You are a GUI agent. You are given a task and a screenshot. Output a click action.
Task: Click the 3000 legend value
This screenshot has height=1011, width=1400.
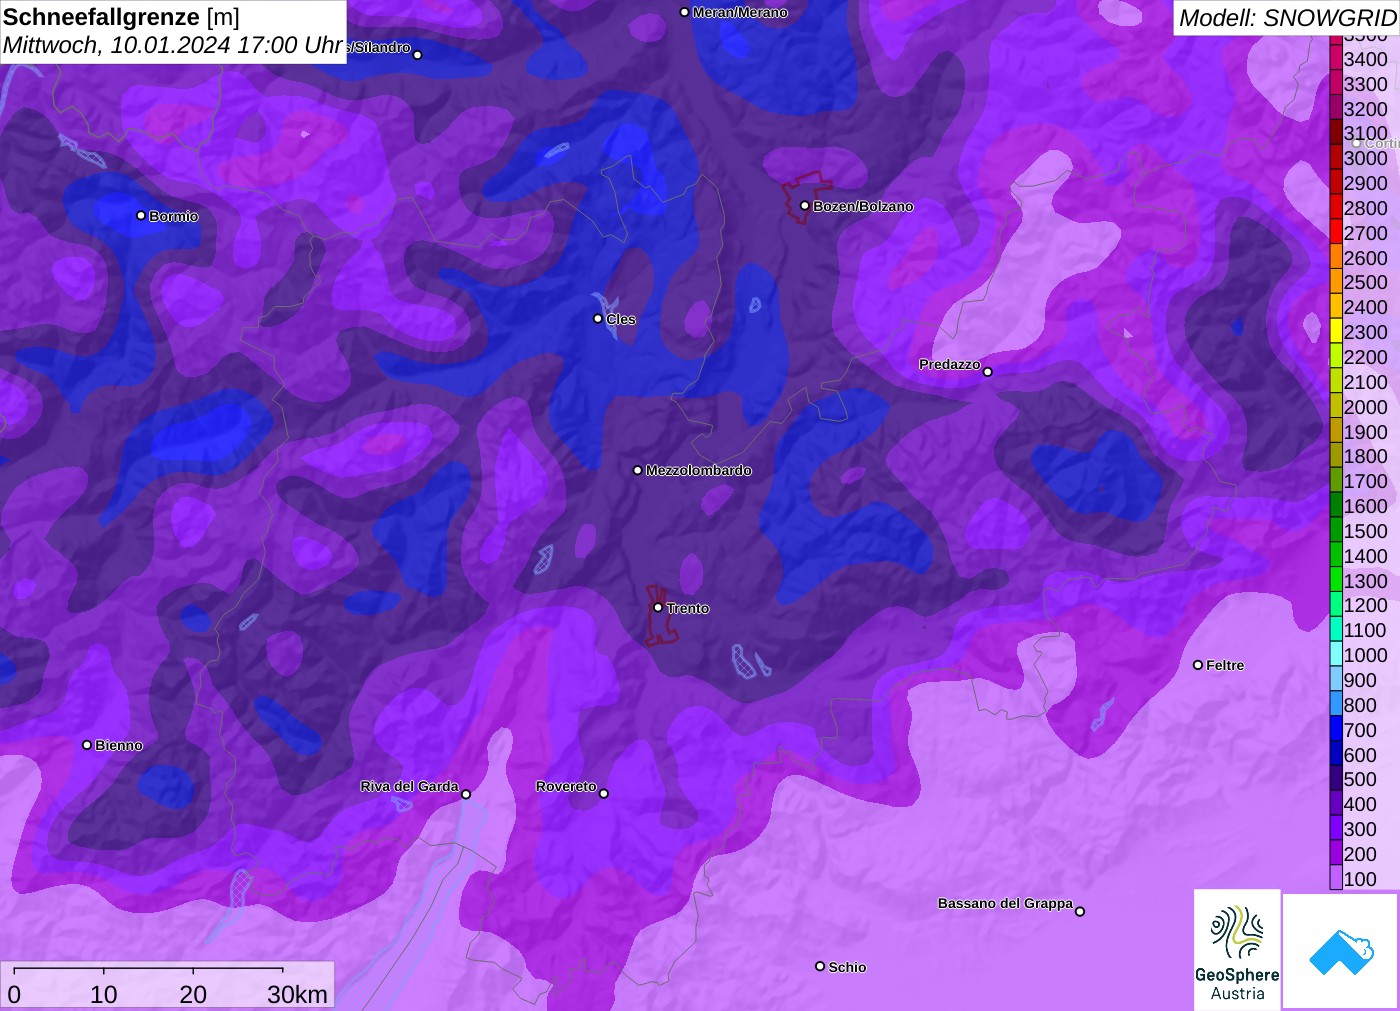[x=1366, y=158]
